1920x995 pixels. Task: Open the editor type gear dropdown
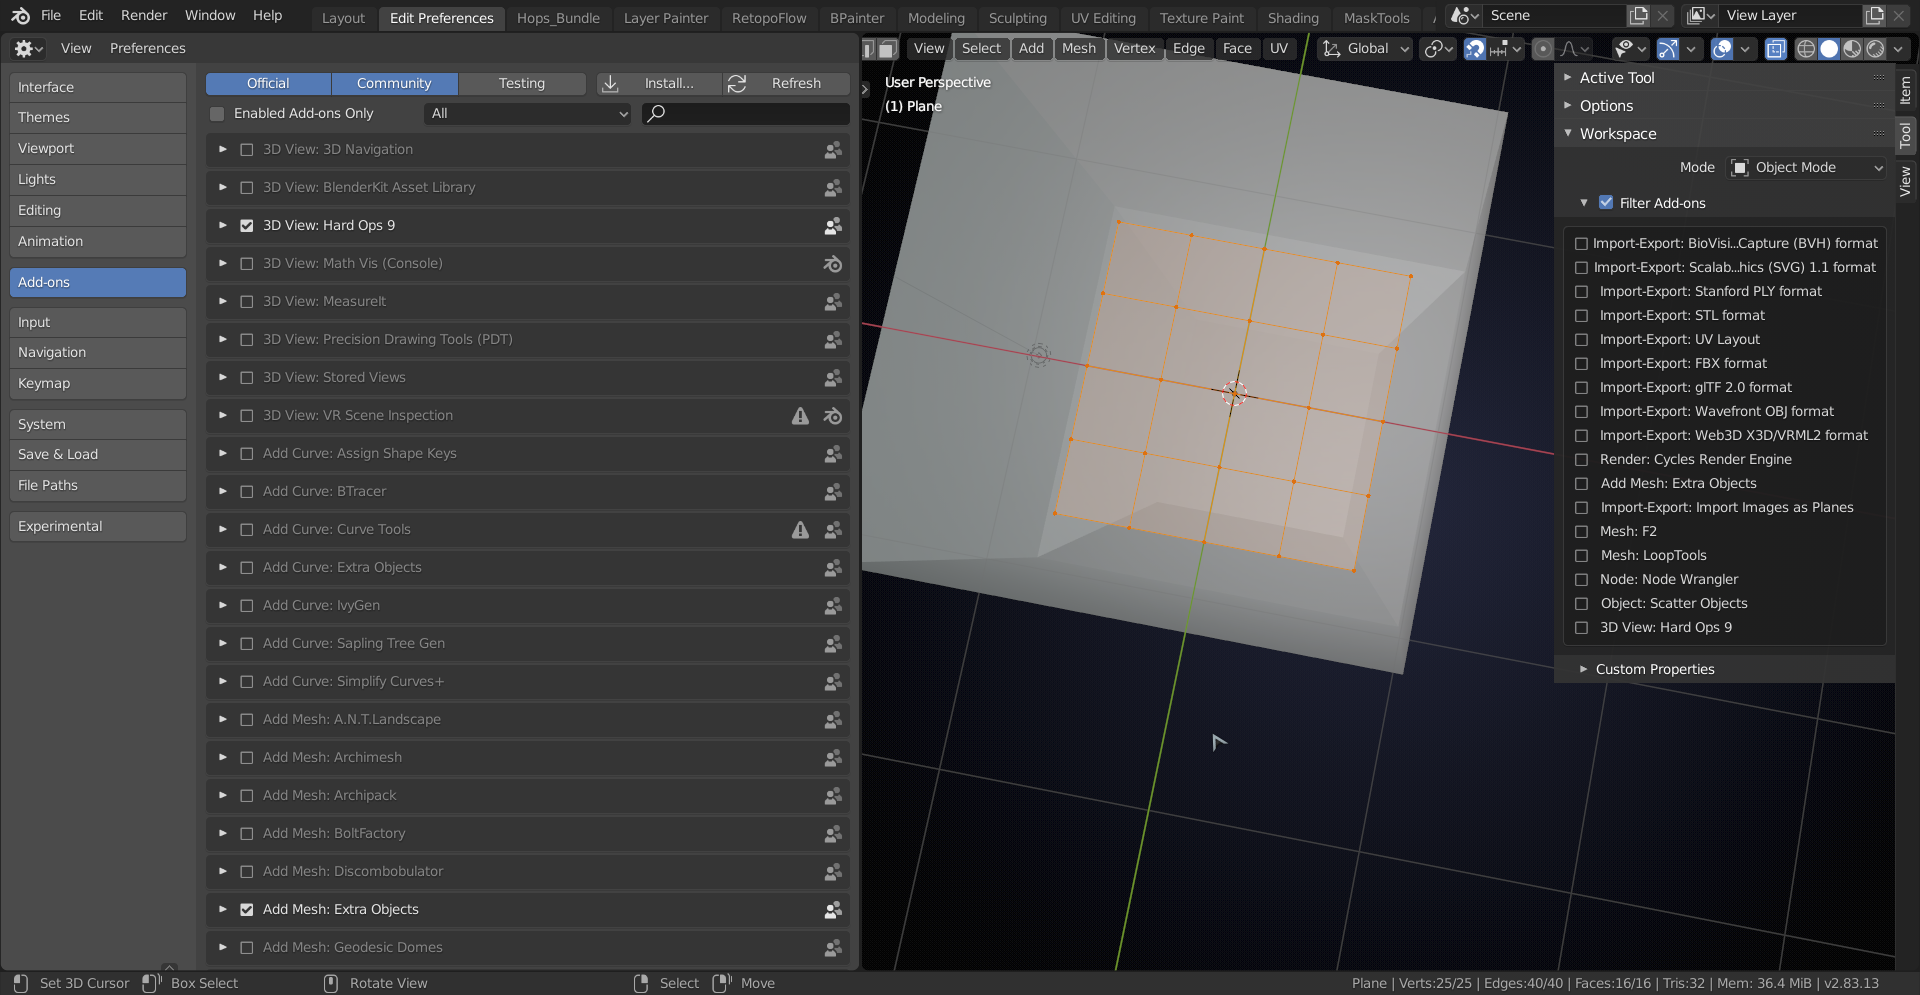pyautogui.click(x=28, y=48)
